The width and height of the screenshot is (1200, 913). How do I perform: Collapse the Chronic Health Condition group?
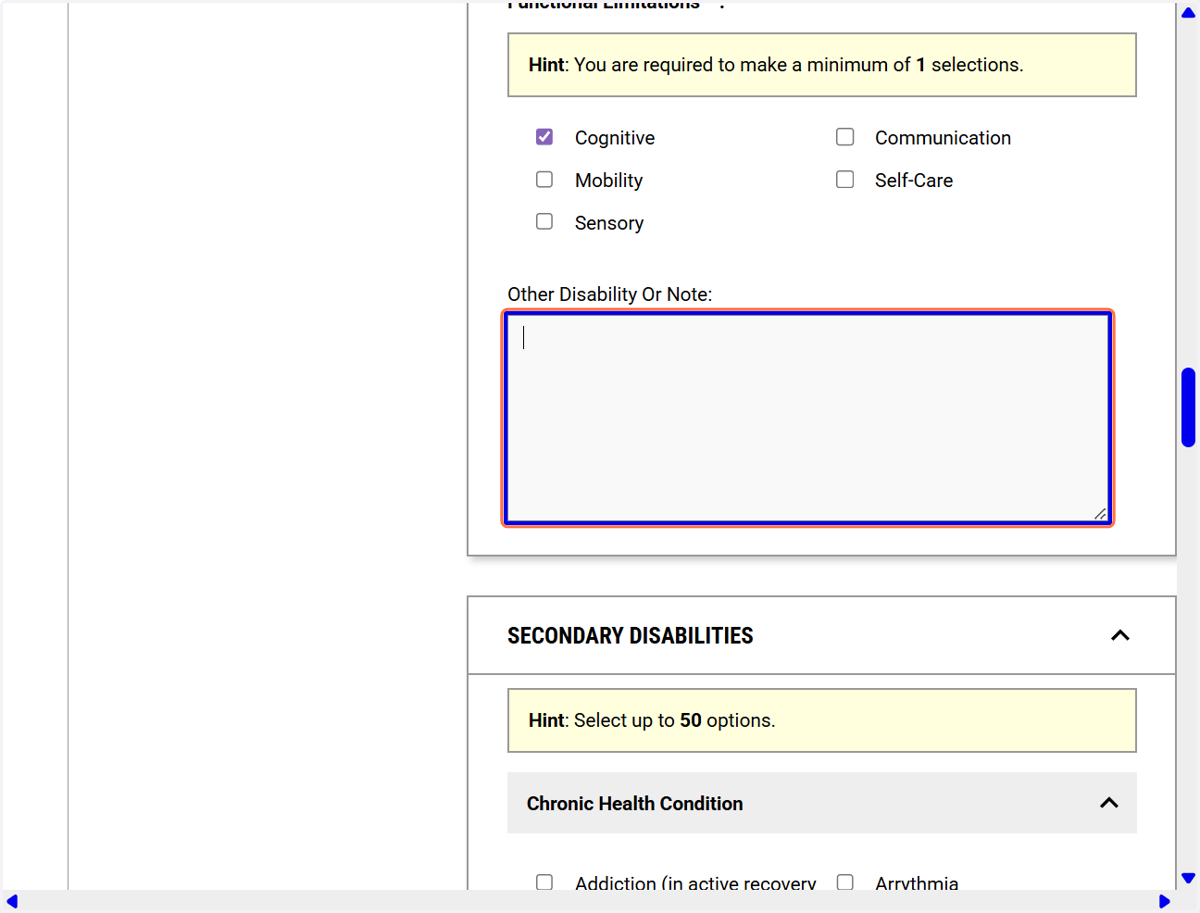[1109, 803]
